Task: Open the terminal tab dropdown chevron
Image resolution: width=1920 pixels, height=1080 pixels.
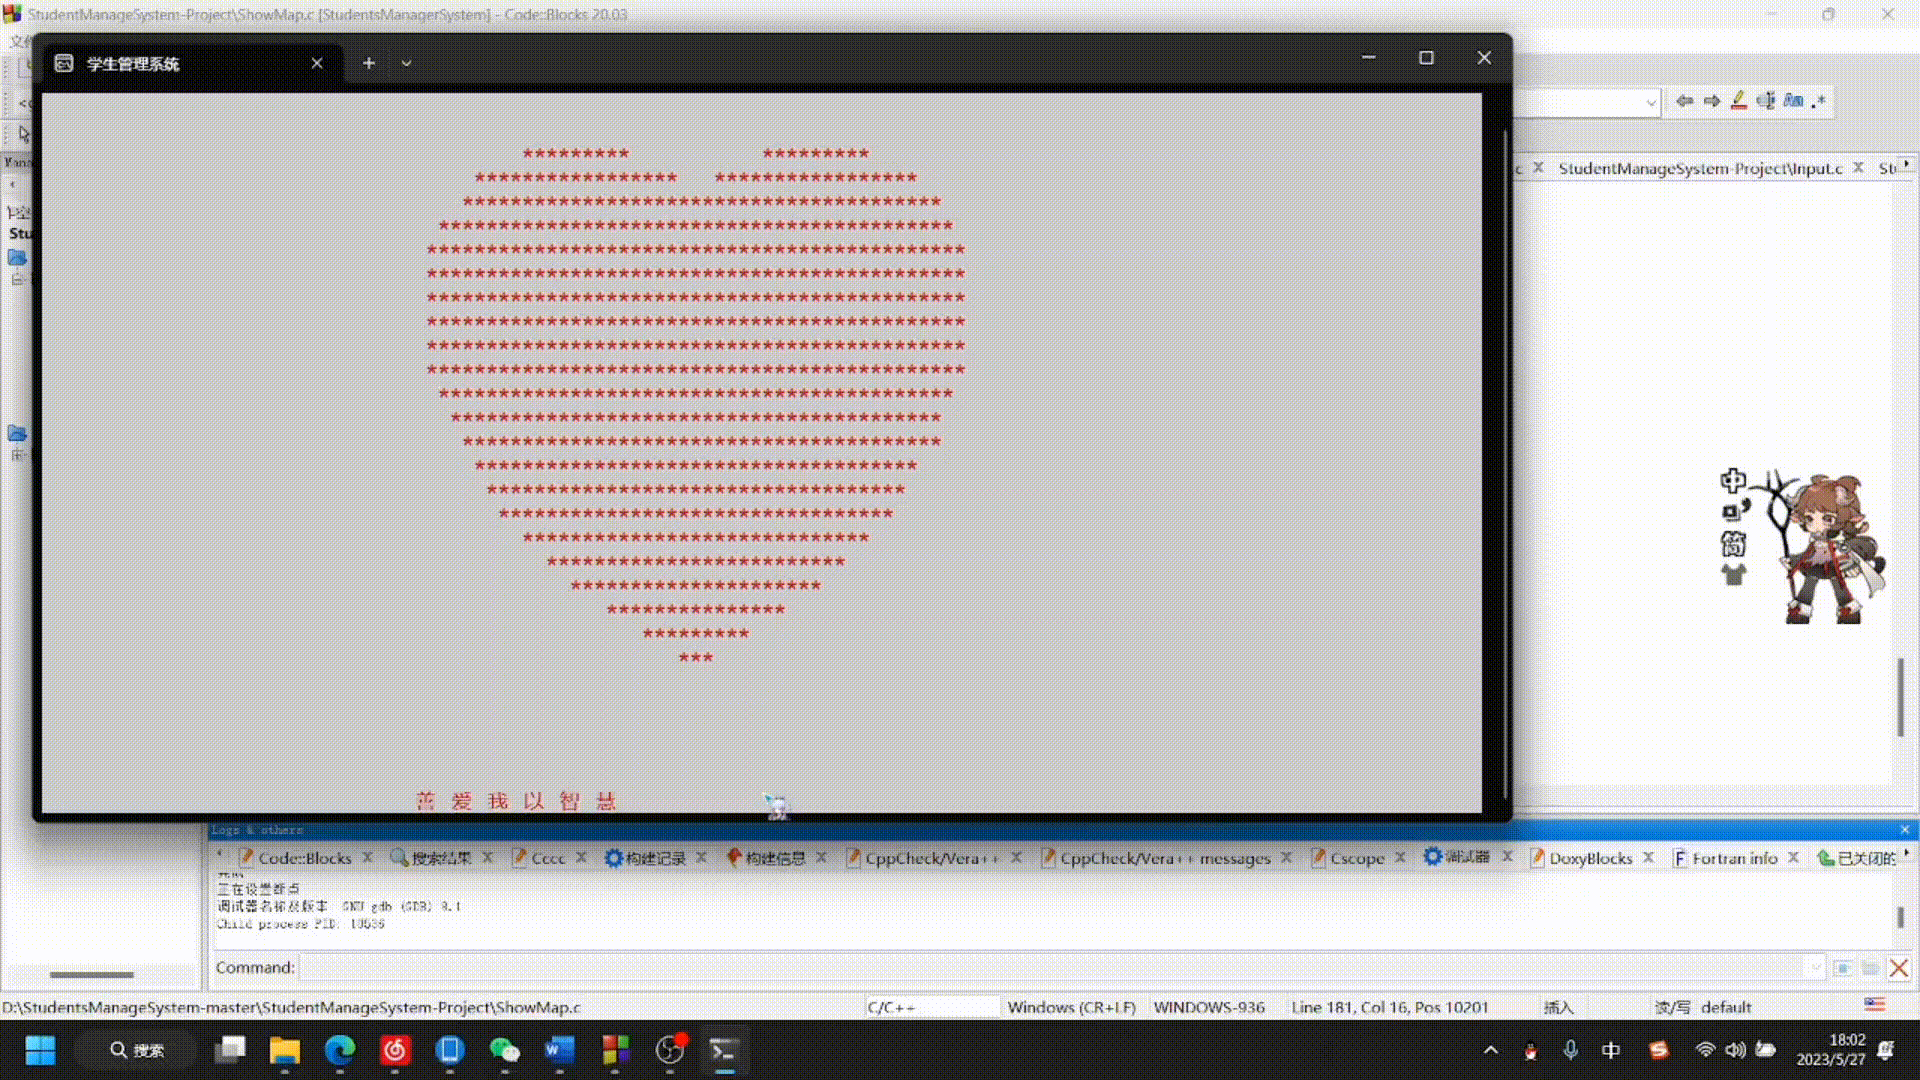Action: pos(406,63)
